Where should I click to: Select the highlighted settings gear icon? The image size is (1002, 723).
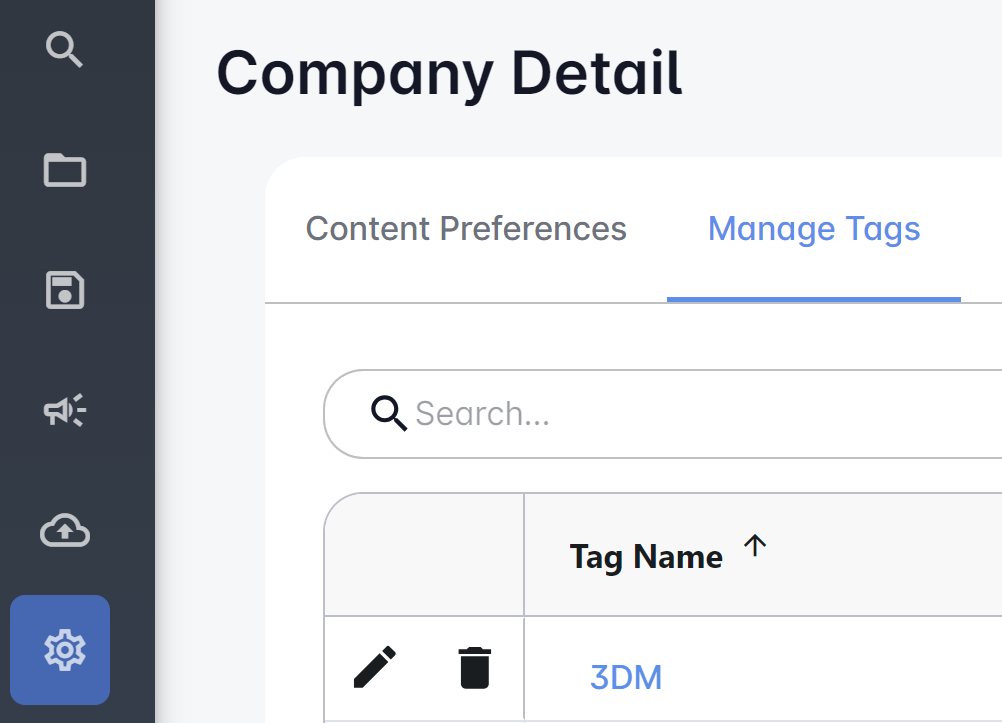click(61, 650)
